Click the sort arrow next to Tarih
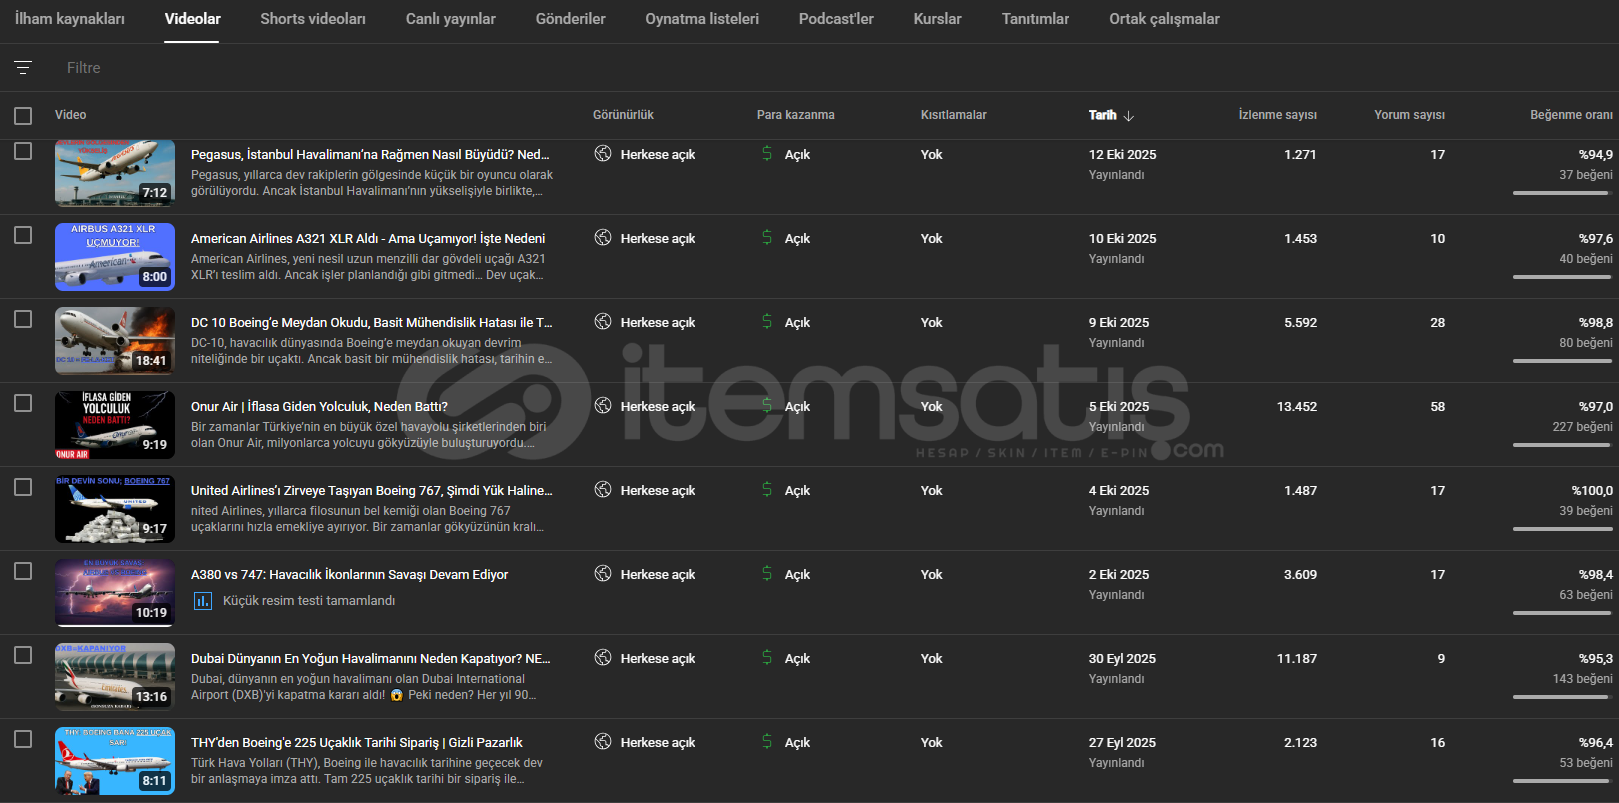Screen dimensions: 1619x803 click(x=1129, y=116)
